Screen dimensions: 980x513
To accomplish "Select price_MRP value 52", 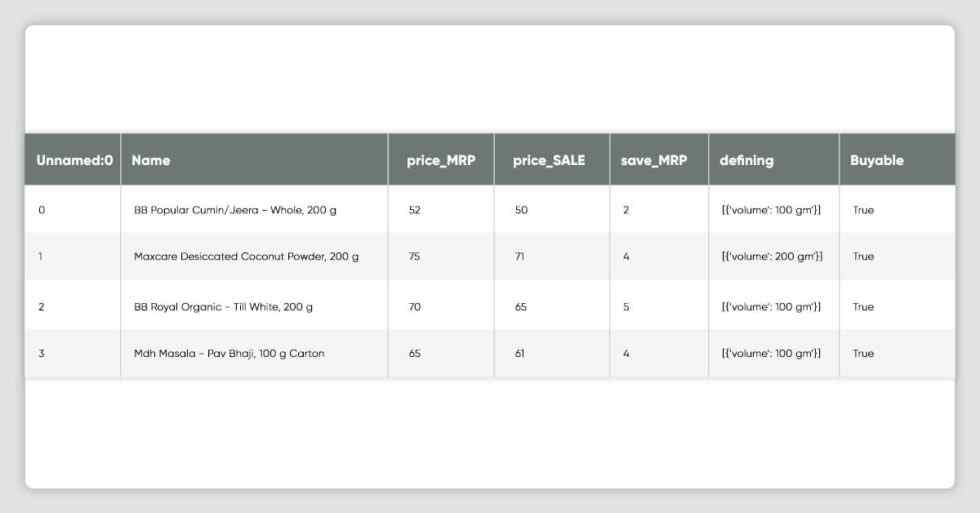I will click(414, 210).
